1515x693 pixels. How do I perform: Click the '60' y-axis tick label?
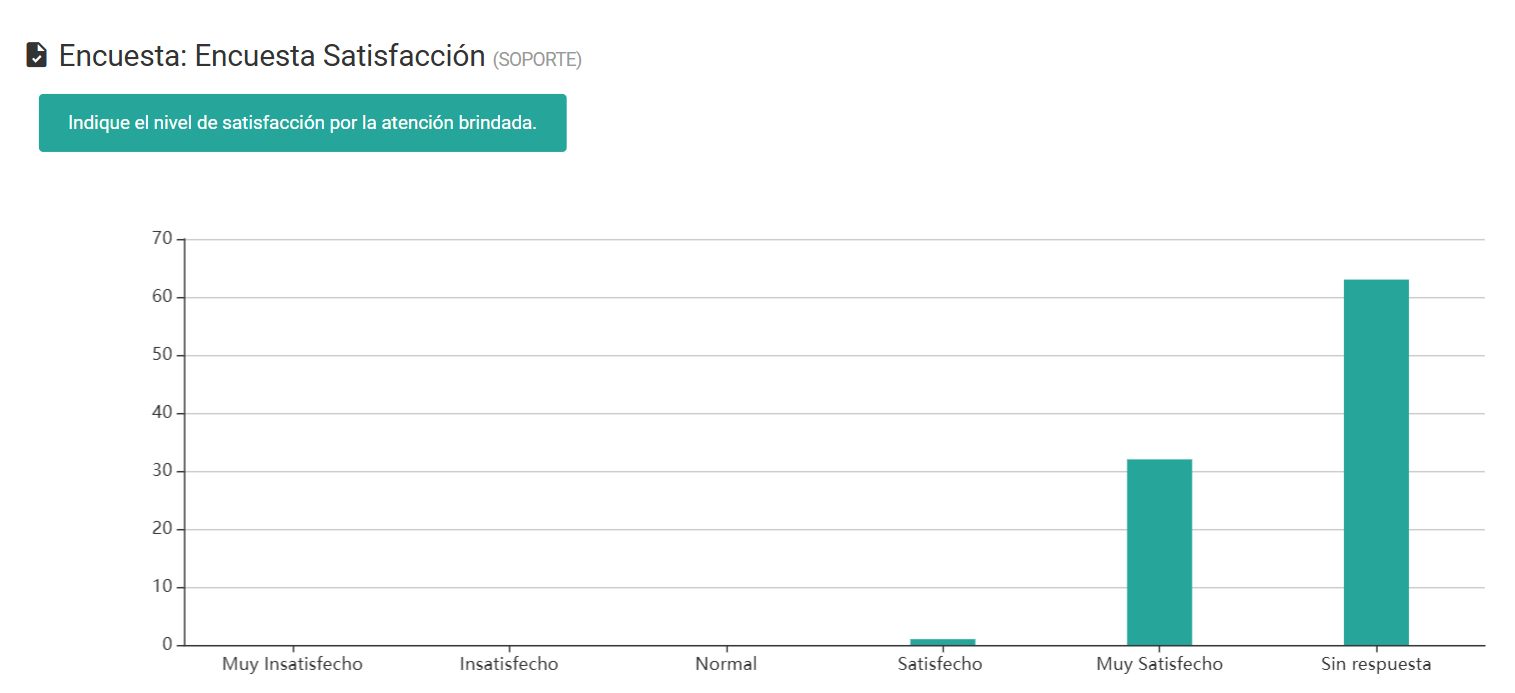(x=164, y=296)
